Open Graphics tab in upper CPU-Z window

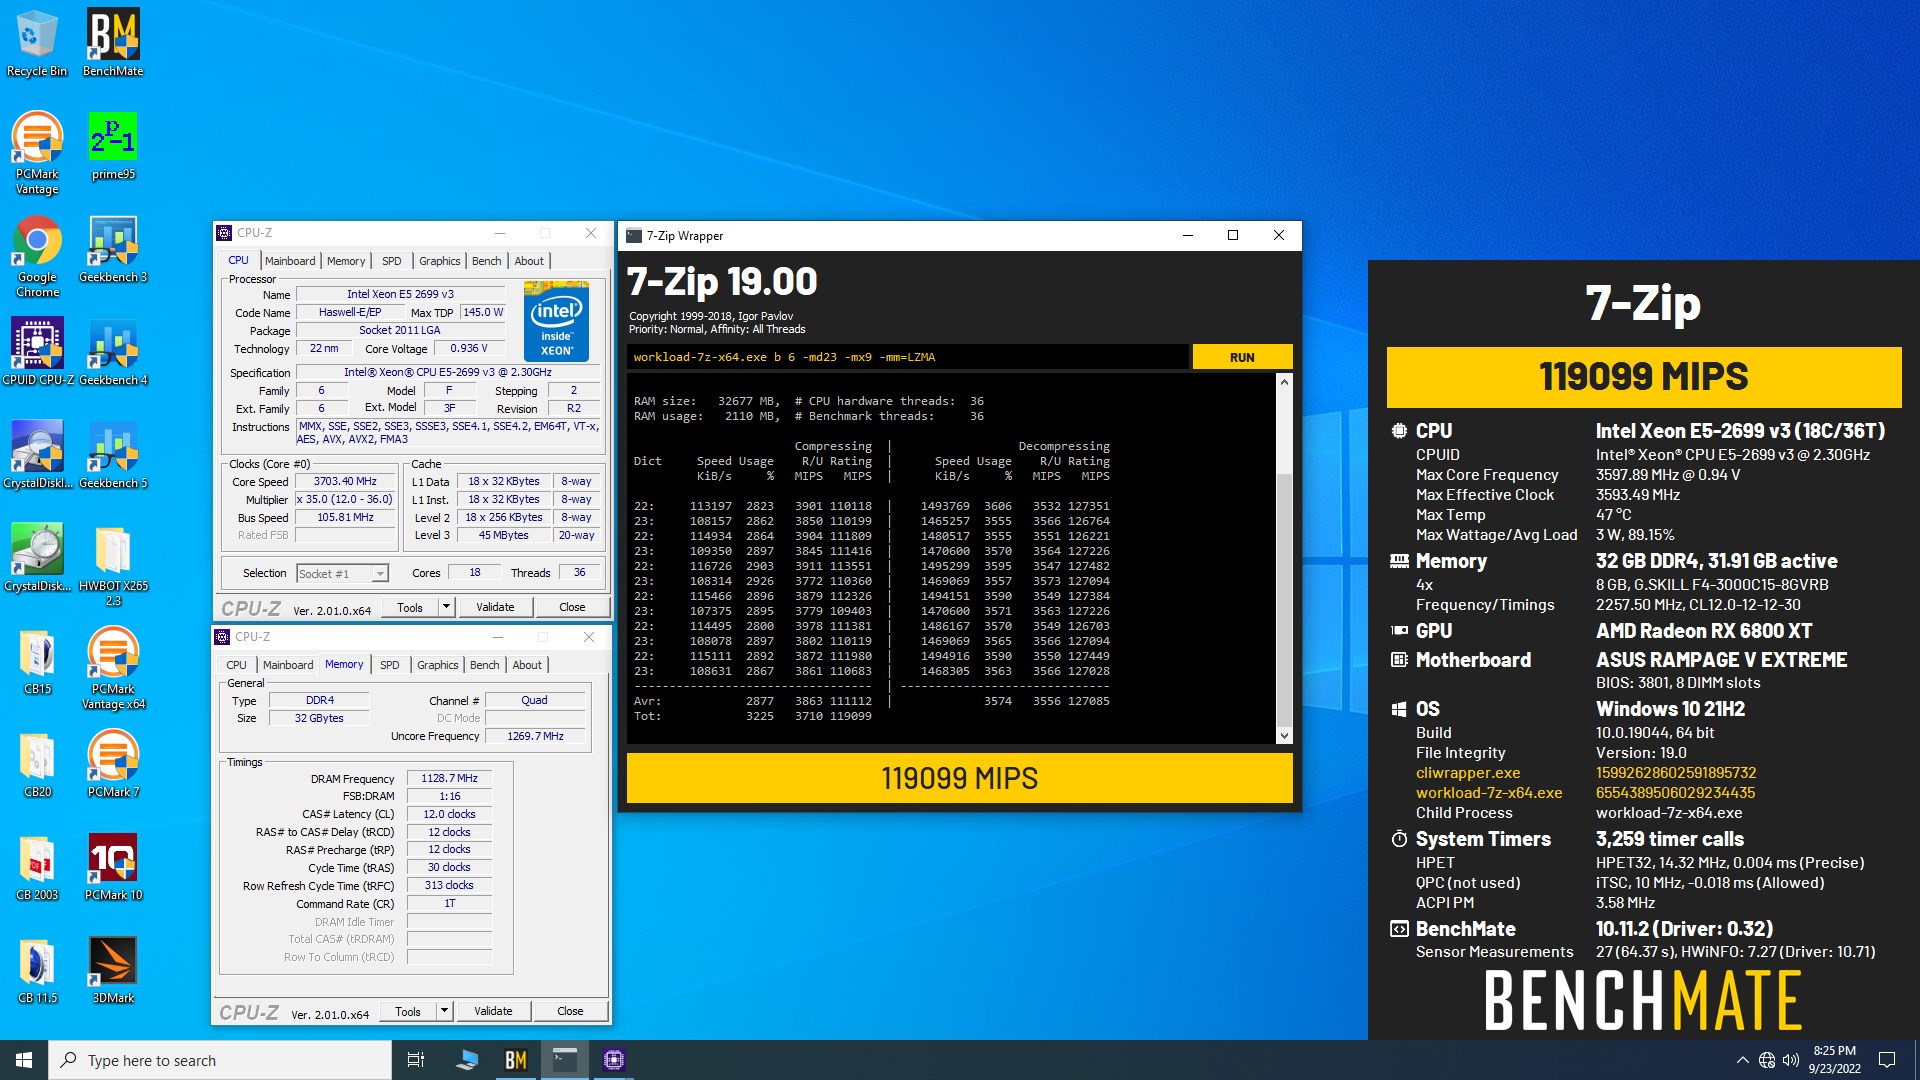[x=440, y=261]
